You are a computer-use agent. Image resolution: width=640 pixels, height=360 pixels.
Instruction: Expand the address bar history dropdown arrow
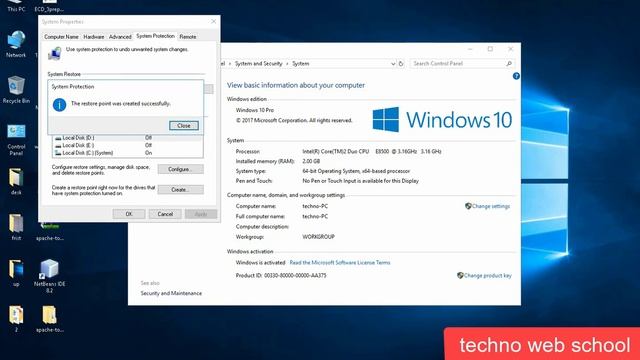point(393,64)
